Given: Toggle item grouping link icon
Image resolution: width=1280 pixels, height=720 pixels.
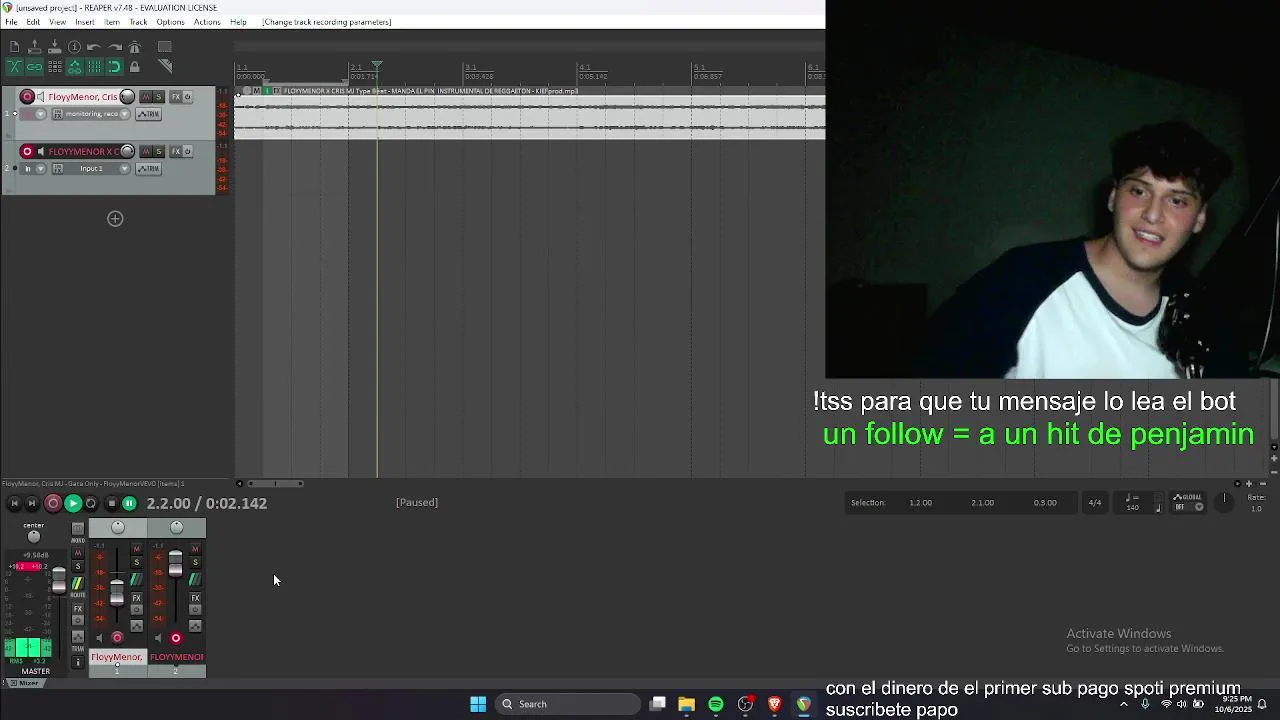Looking at the screenshot, I should pyautogui.click(x=34, y=67).
